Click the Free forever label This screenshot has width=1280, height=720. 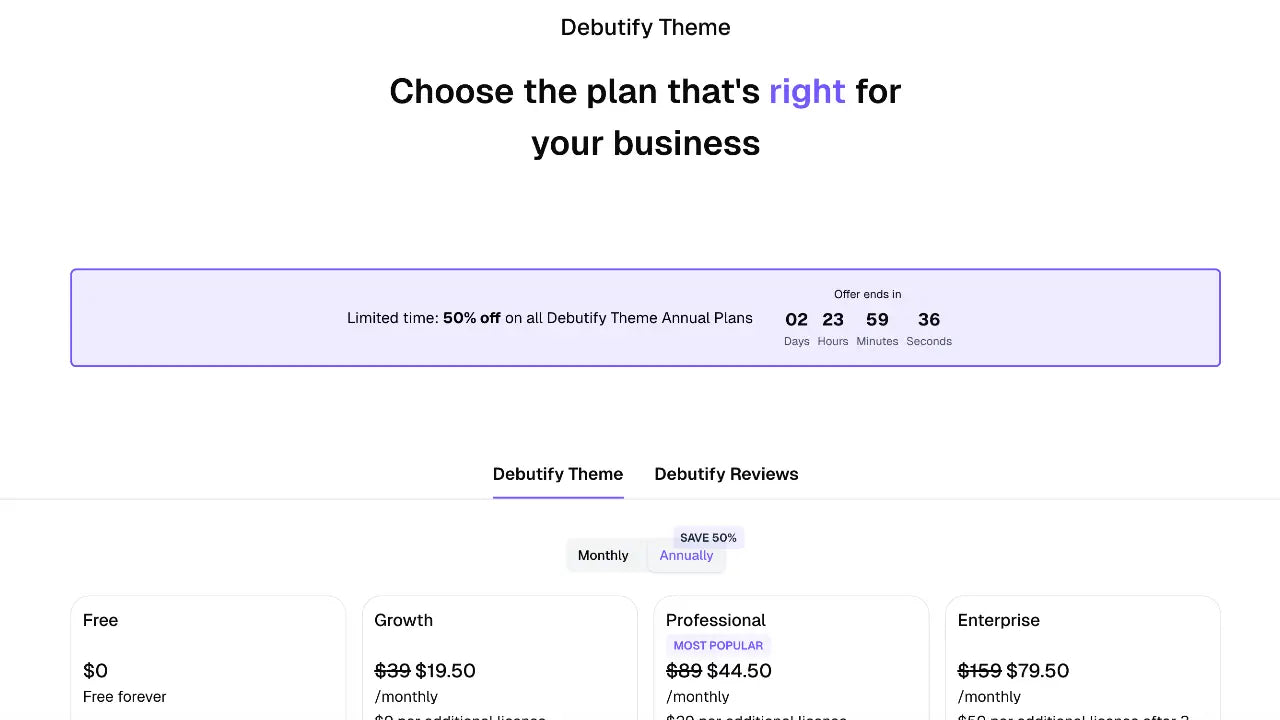coord(124,696)
